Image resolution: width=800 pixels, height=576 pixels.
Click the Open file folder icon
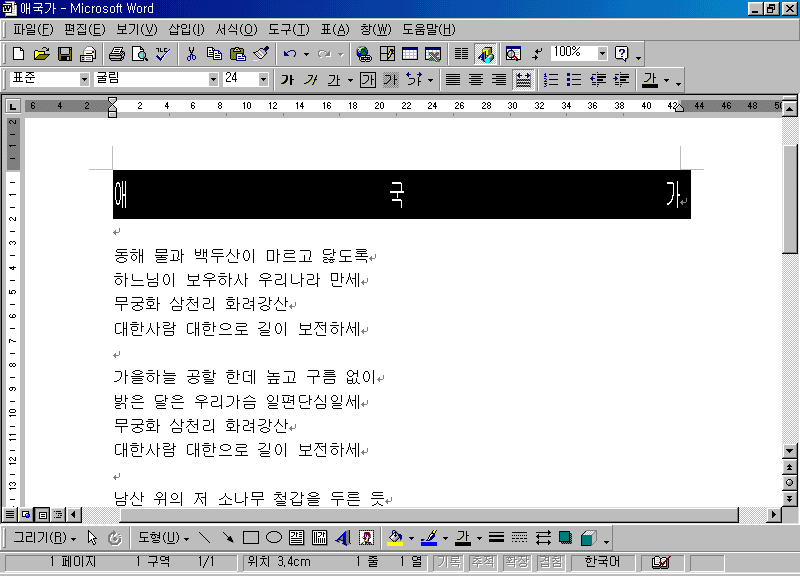42,54
